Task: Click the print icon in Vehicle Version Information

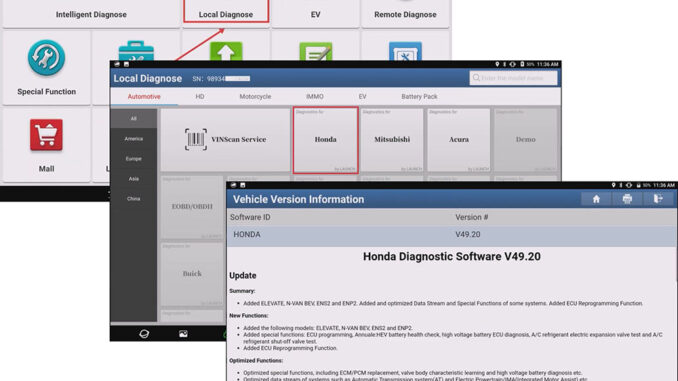Action: click(627, 199)
